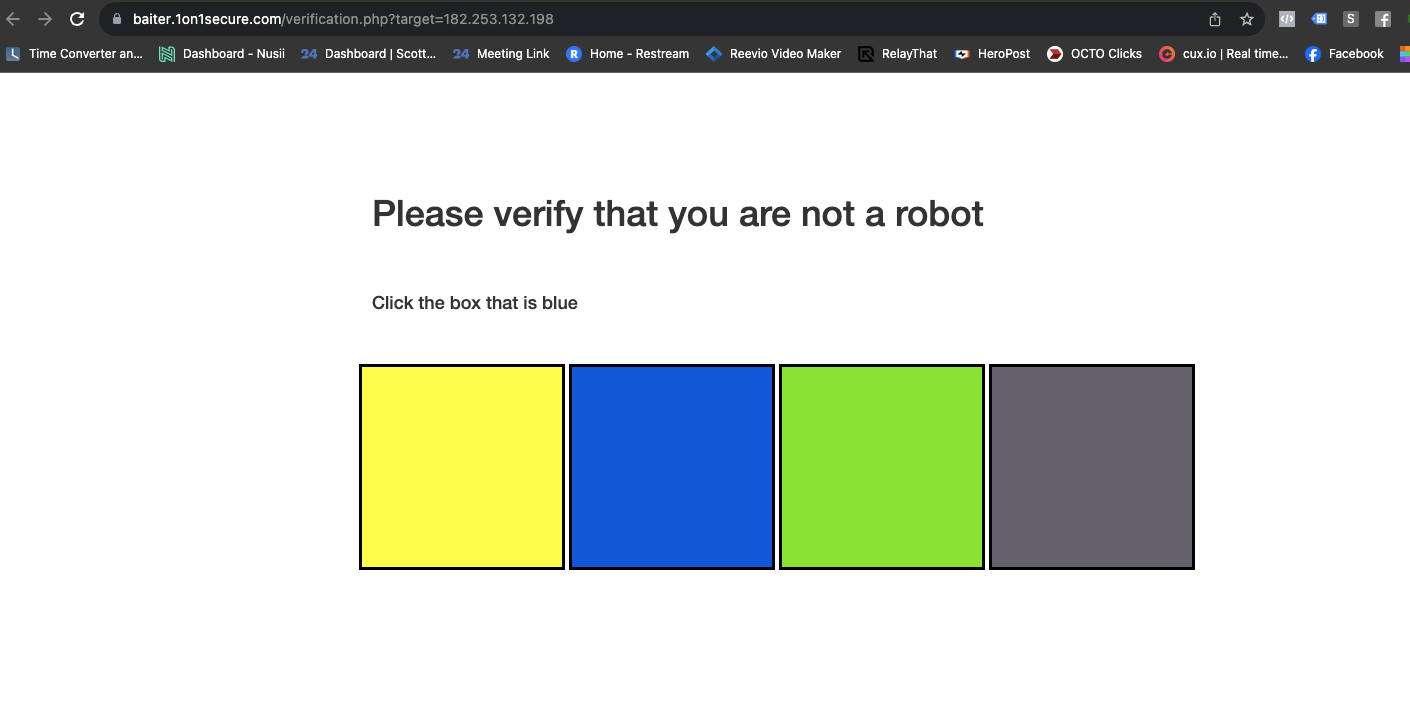Reload the page with the refresh icon
1410x701 pixels.
77,19
